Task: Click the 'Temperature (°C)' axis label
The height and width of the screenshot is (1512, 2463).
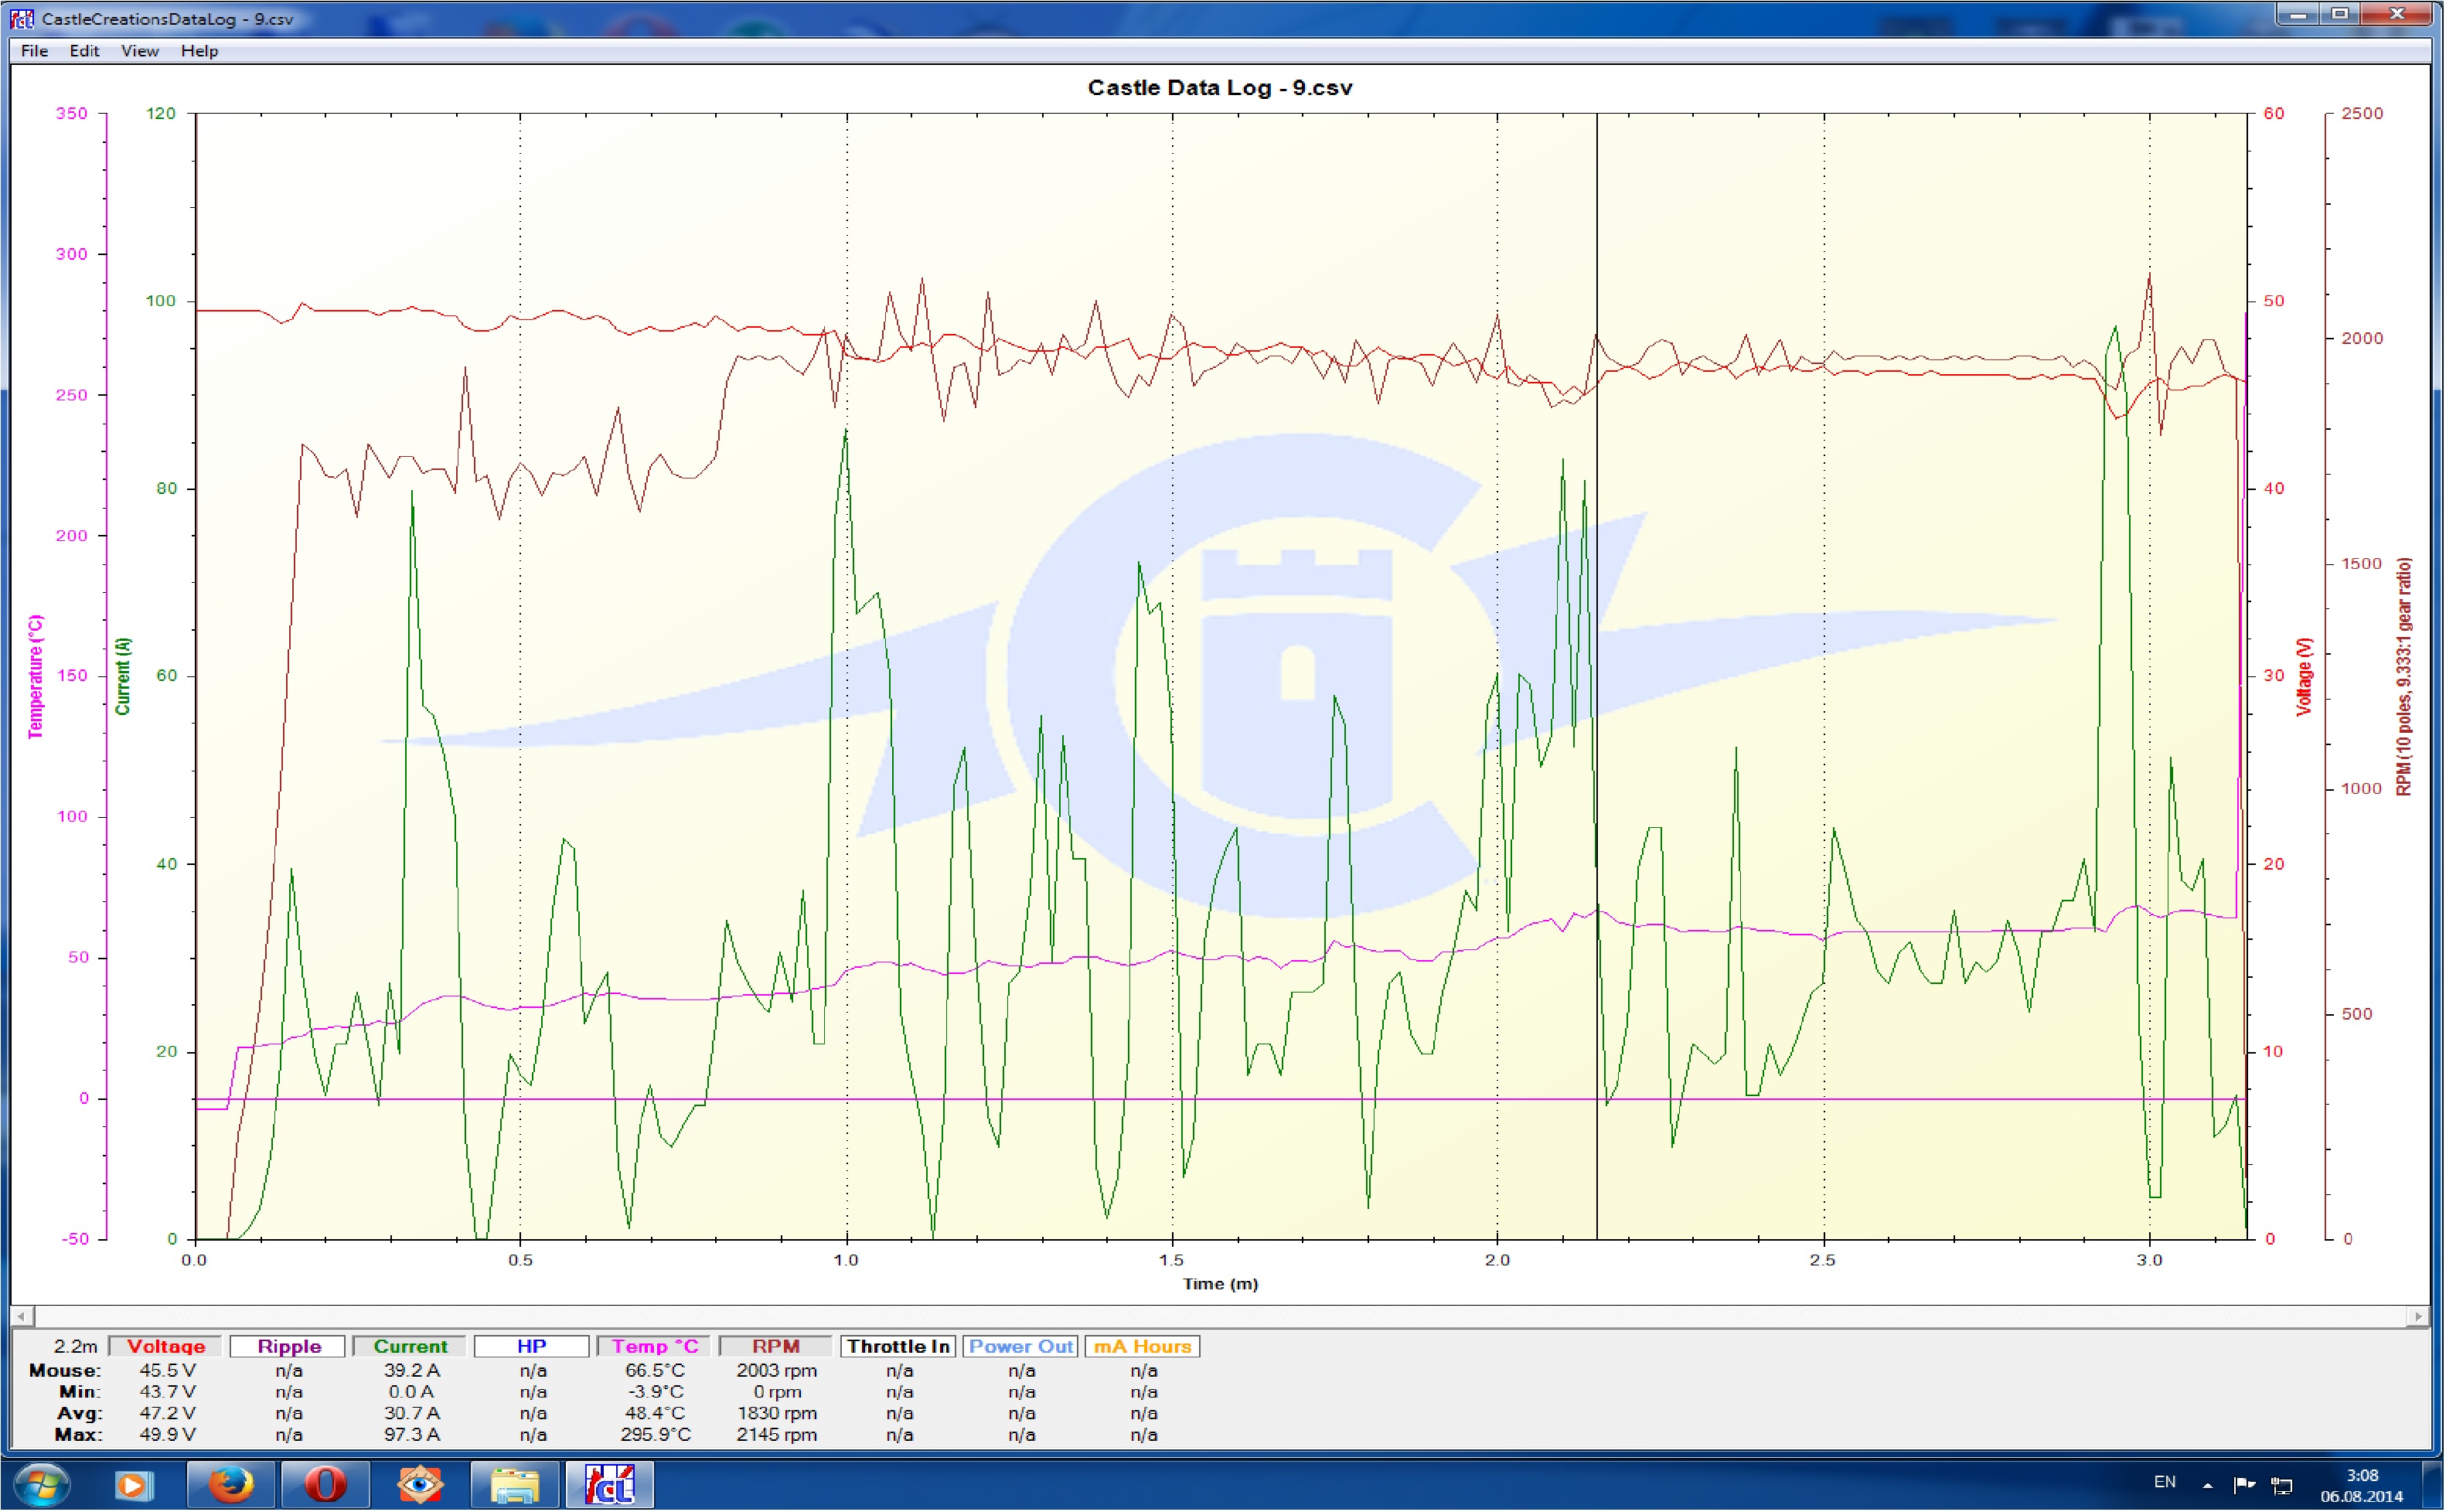Action: (36, 677)
